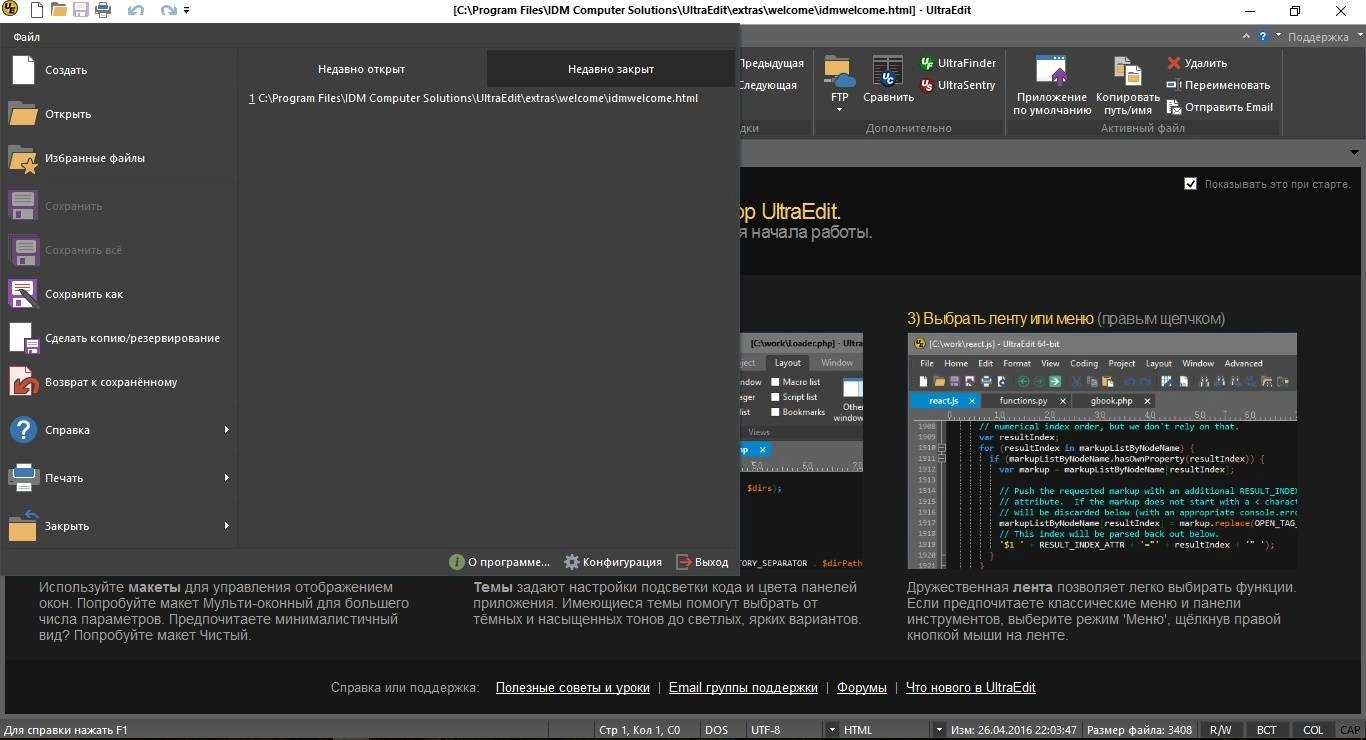The image size is (1366, 740).
Task: Collapse the ribbon with up chevron
Action: point(1244,36)
